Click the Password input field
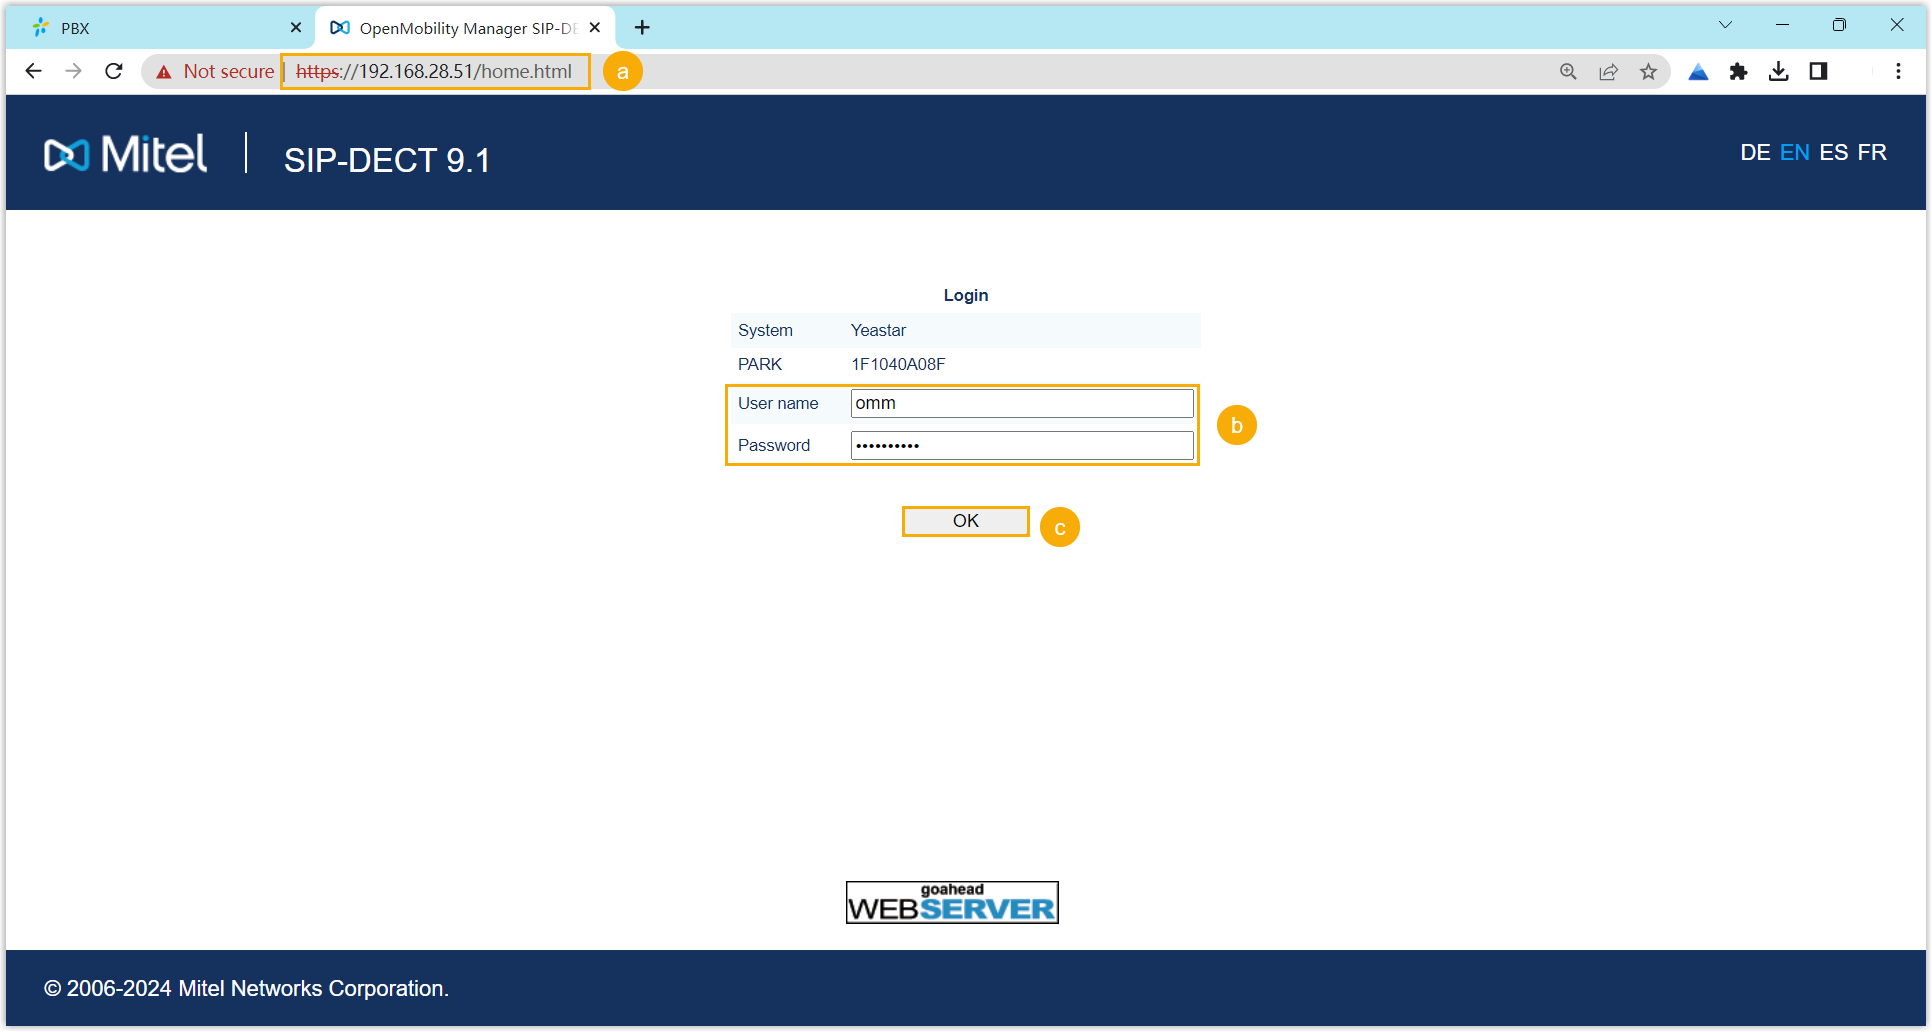This screenshot has width=1932, height=1032. tap(1021, 445)
